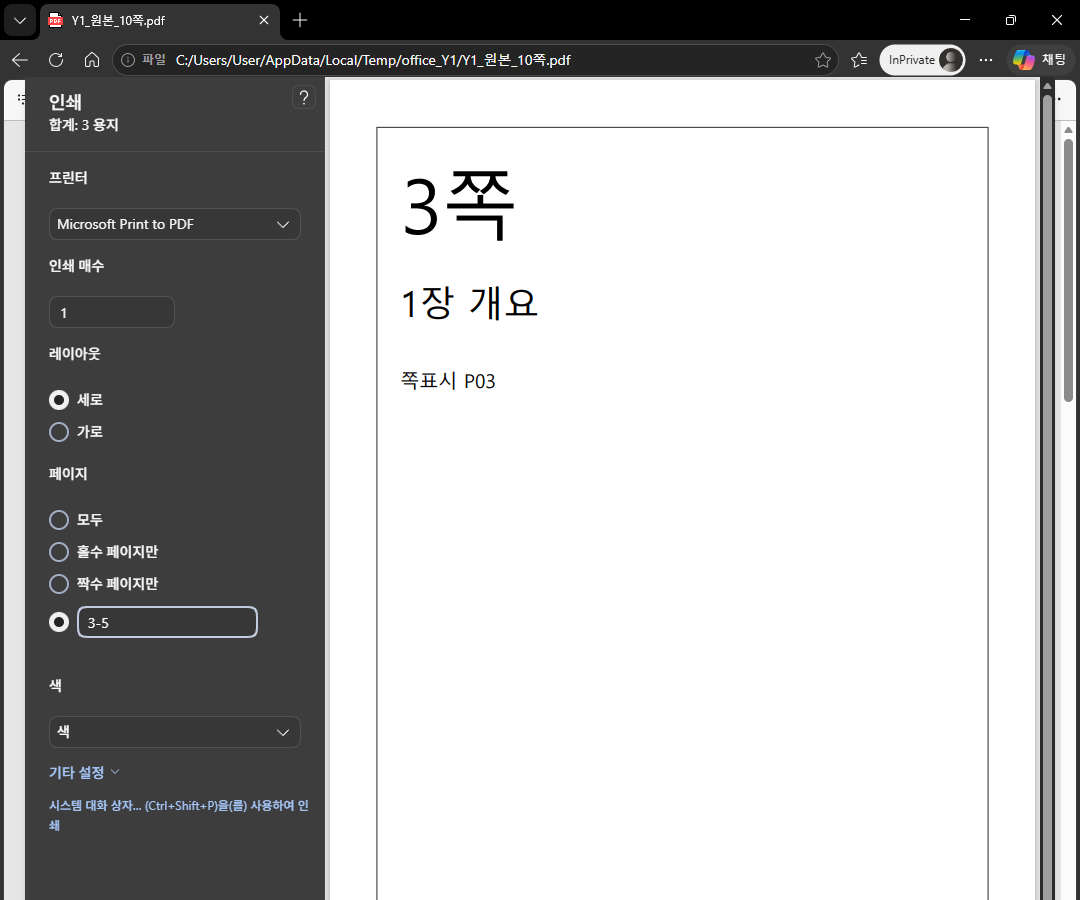Open Settings and more ellipsis menu
Image resolution: width=1080 pixels, height=900 pixels.
point(986,60)
